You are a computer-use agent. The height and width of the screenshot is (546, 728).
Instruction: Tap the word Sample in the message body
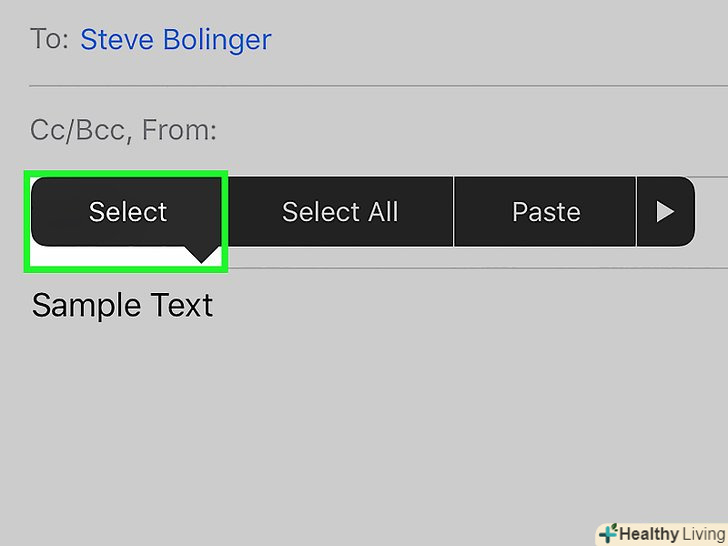83,305
